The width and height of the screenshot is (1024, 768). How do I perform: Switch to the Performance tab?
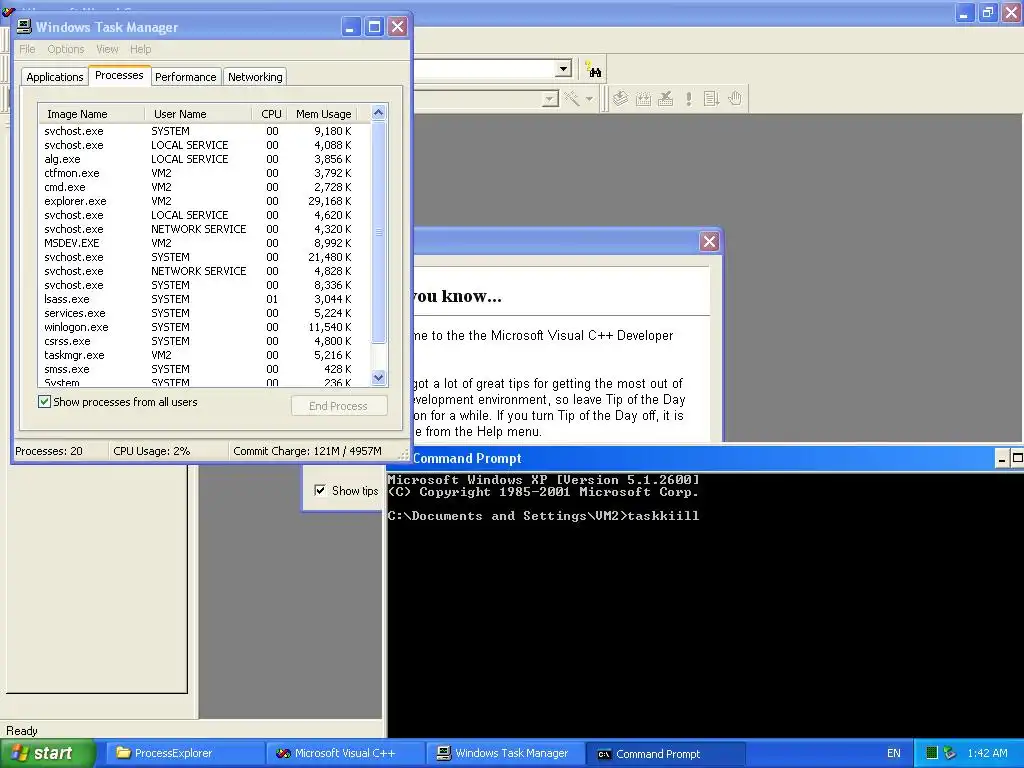(x=185, y=76)
